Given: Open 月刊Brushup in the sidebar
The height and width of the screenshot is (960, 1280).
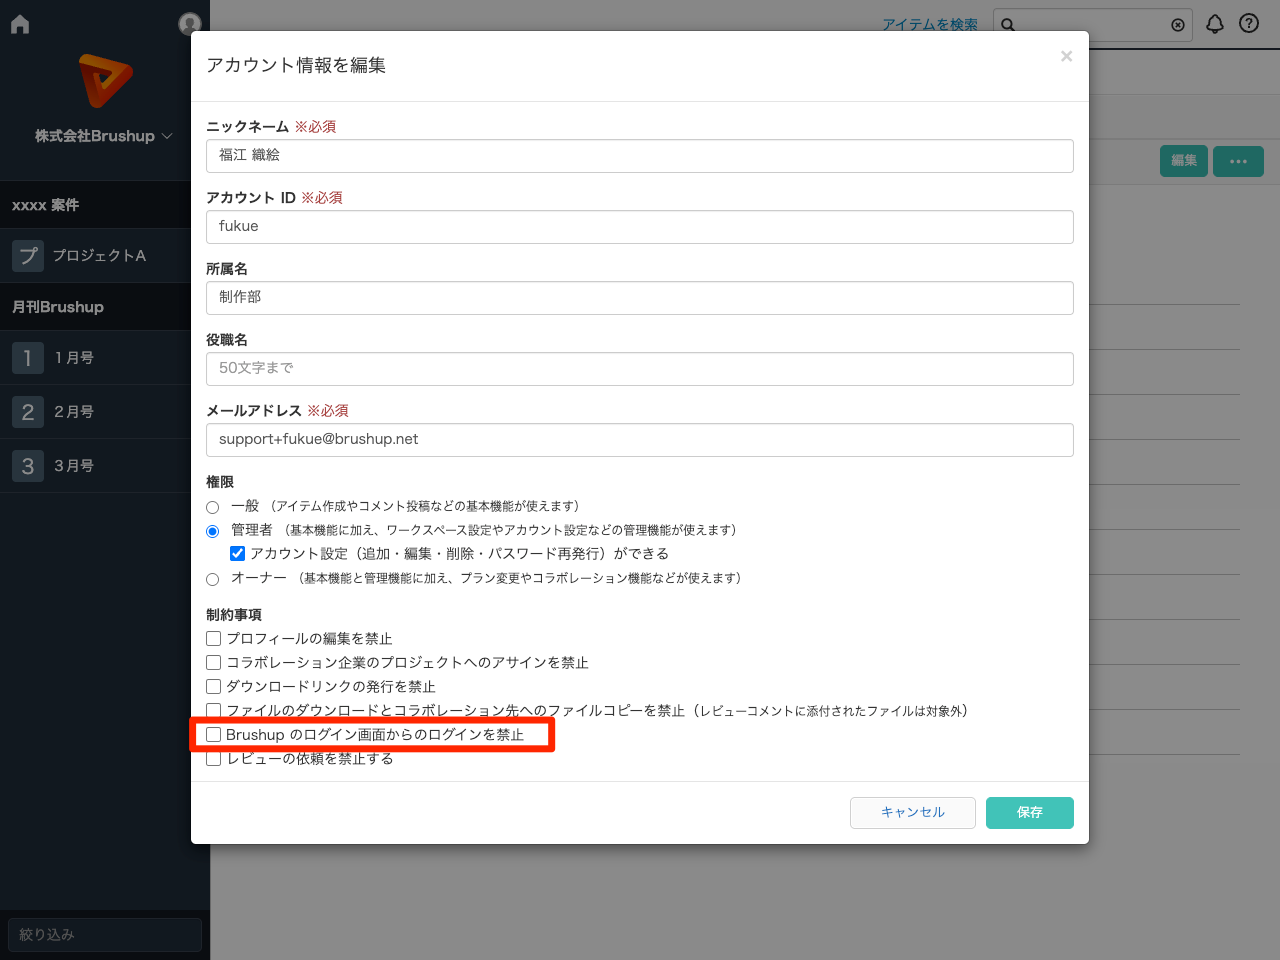Looking at the screenshot, I should point(60,306).
